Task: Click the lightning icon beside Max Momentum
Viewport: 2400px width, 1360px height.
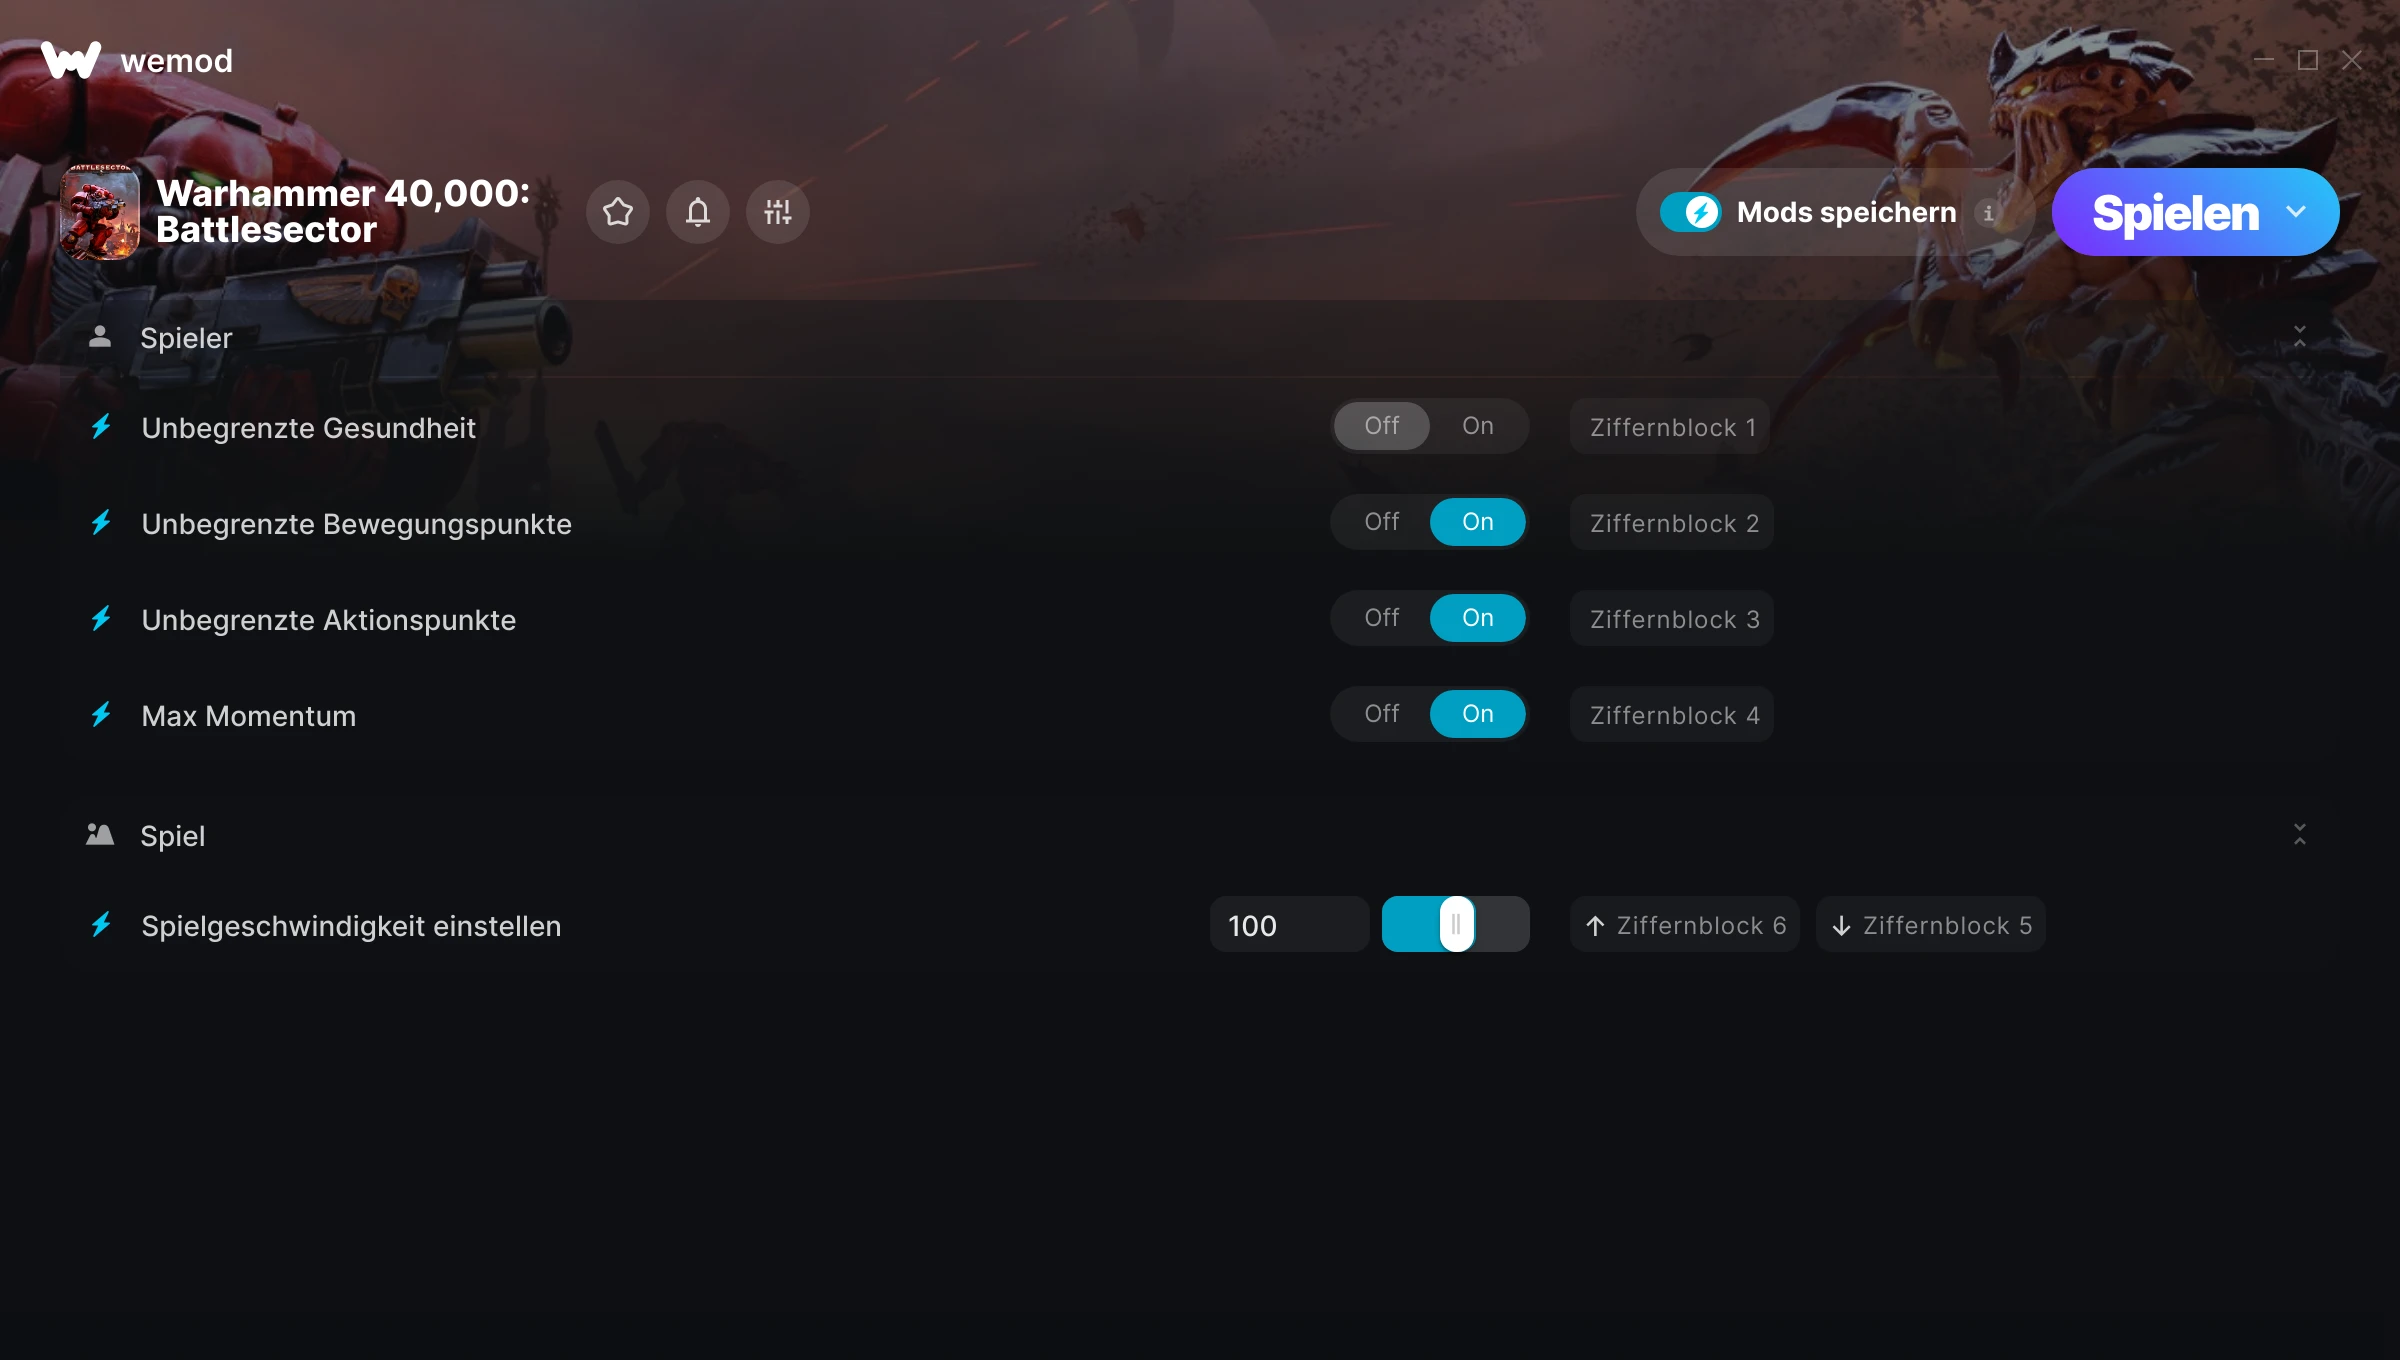Action: point(101,715)
